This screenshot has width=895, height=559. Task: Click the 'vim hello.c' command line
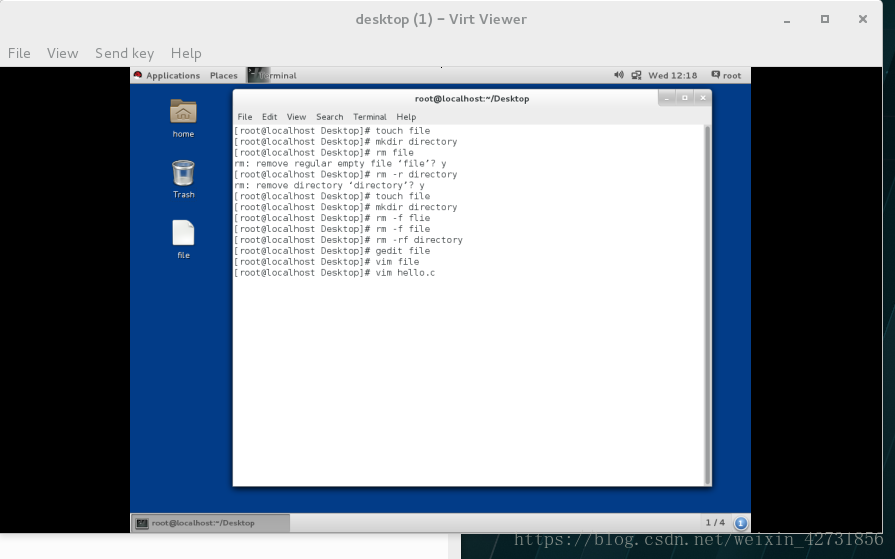pyautogui.click(x=334, y=273)
